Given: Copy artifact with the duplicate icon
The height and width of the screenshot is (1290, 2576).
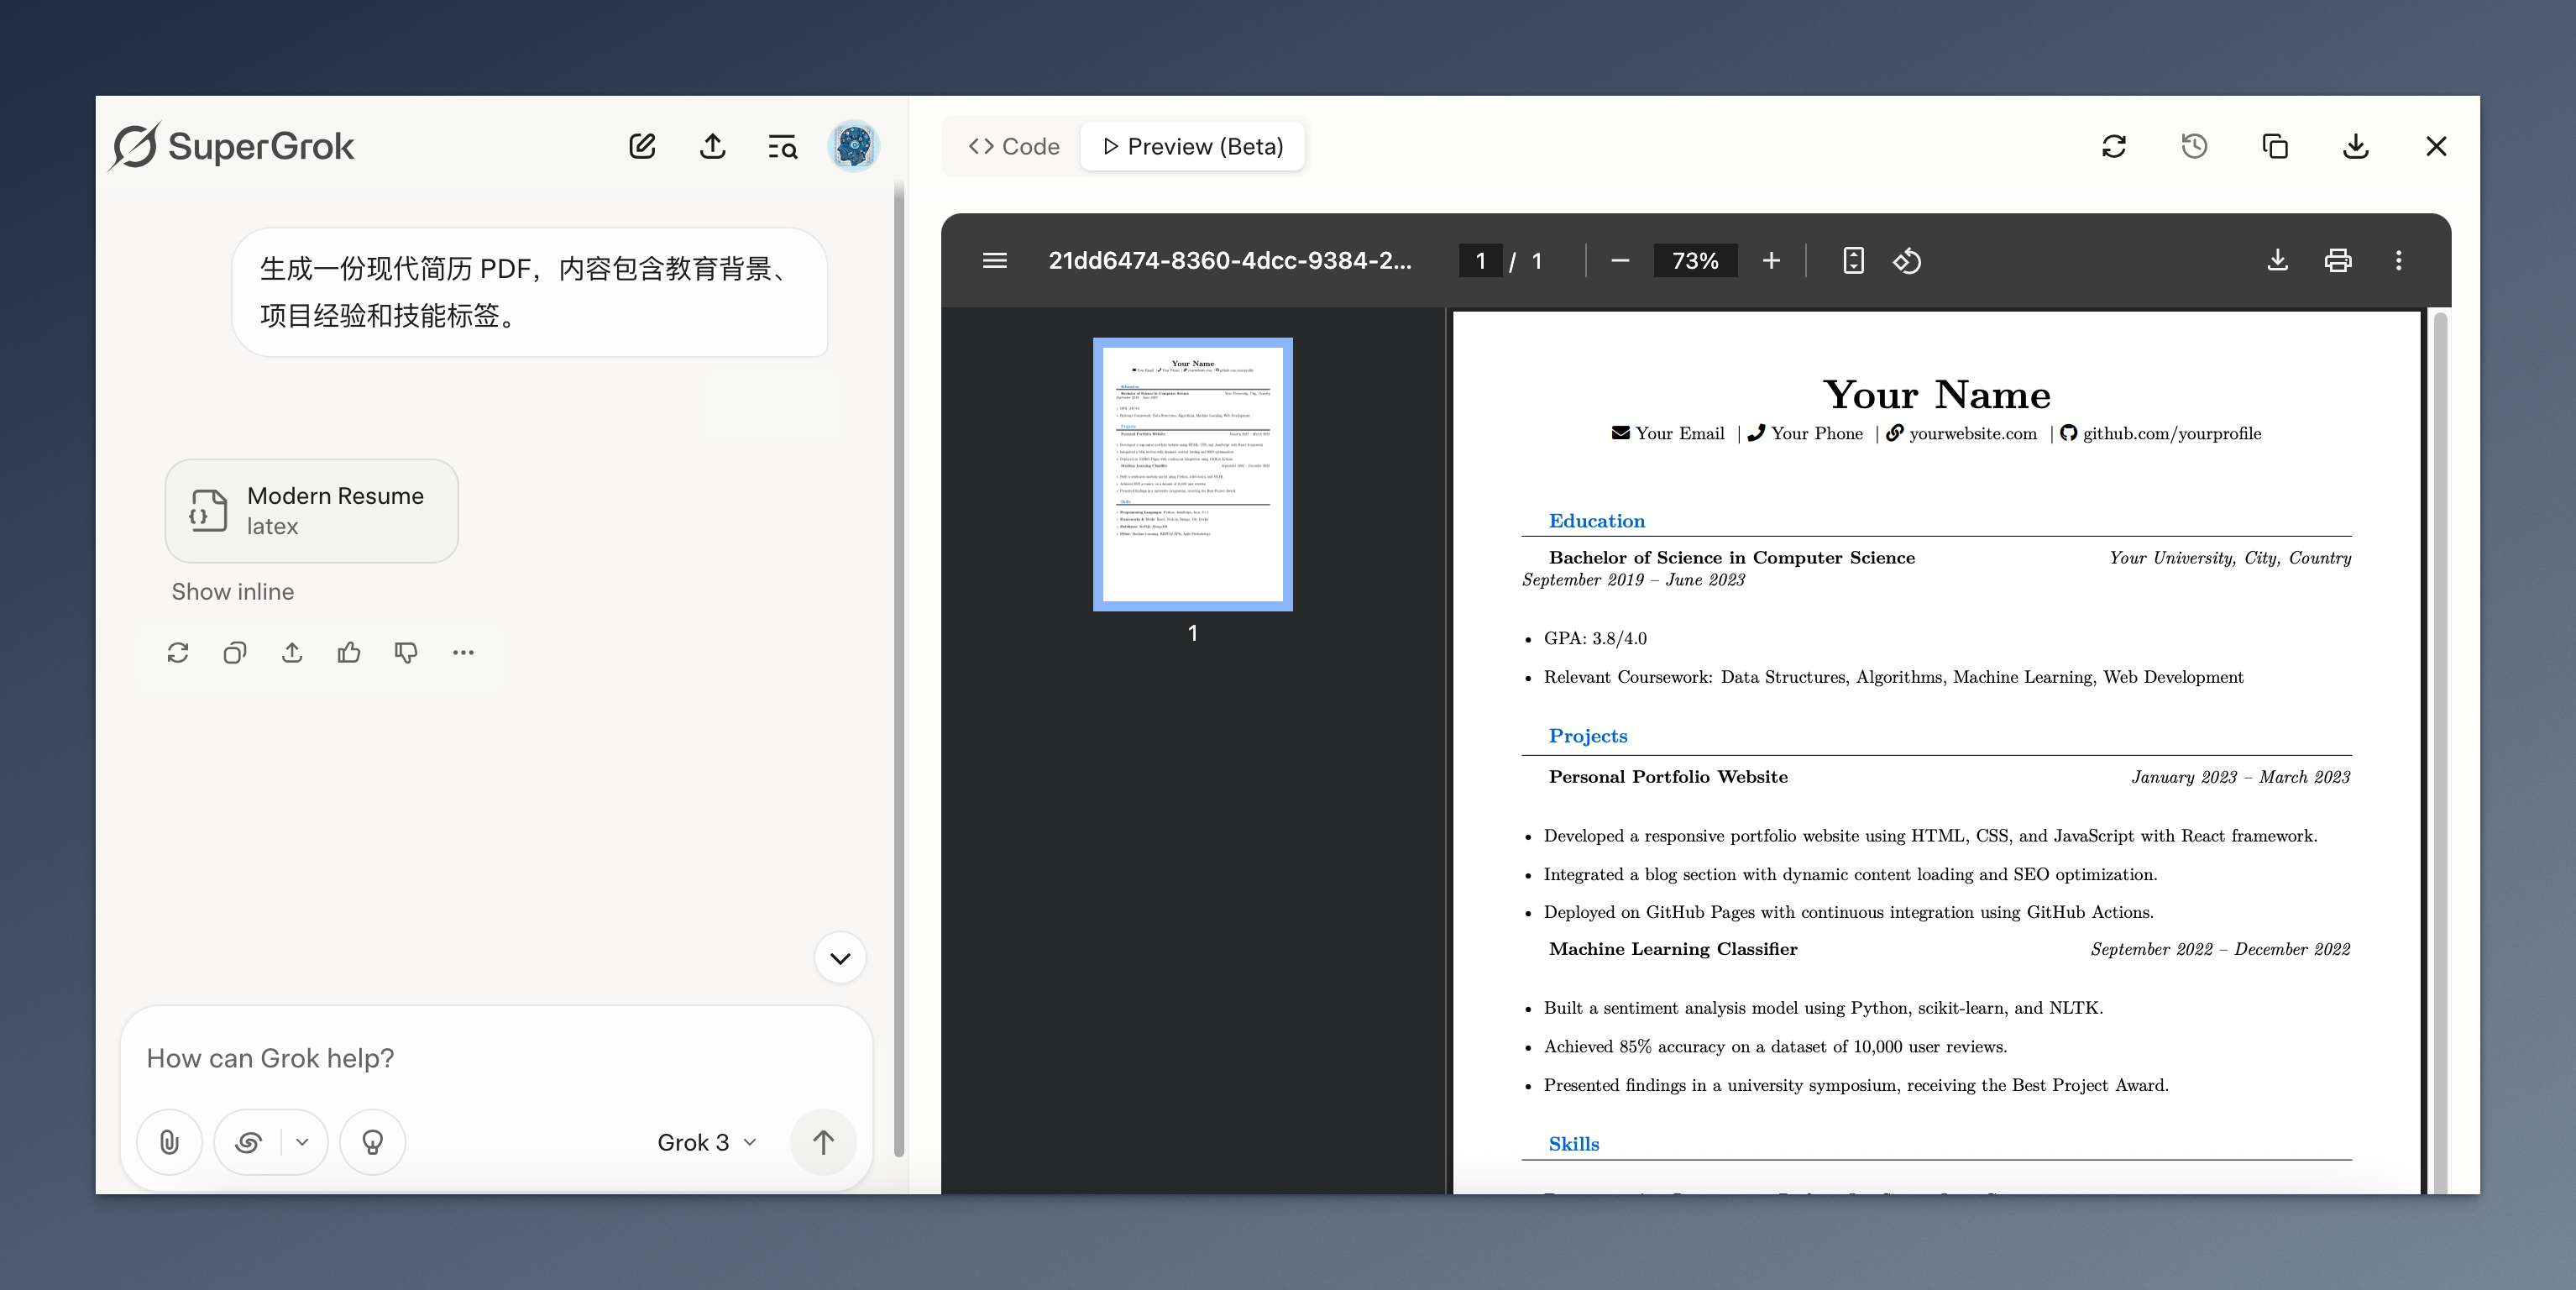Looking at the screenshot, I should (x=2275, y=147).
